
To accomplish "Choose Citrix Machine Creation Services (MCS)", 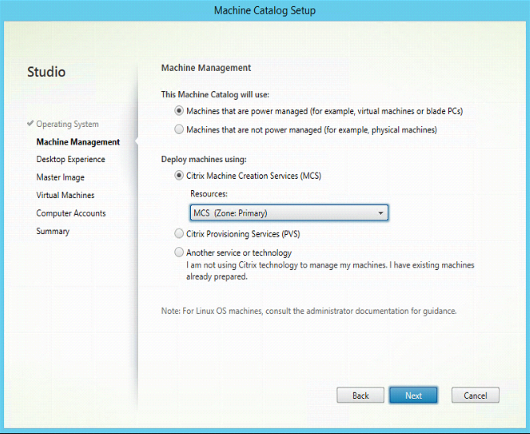I will tap(179, 175).
